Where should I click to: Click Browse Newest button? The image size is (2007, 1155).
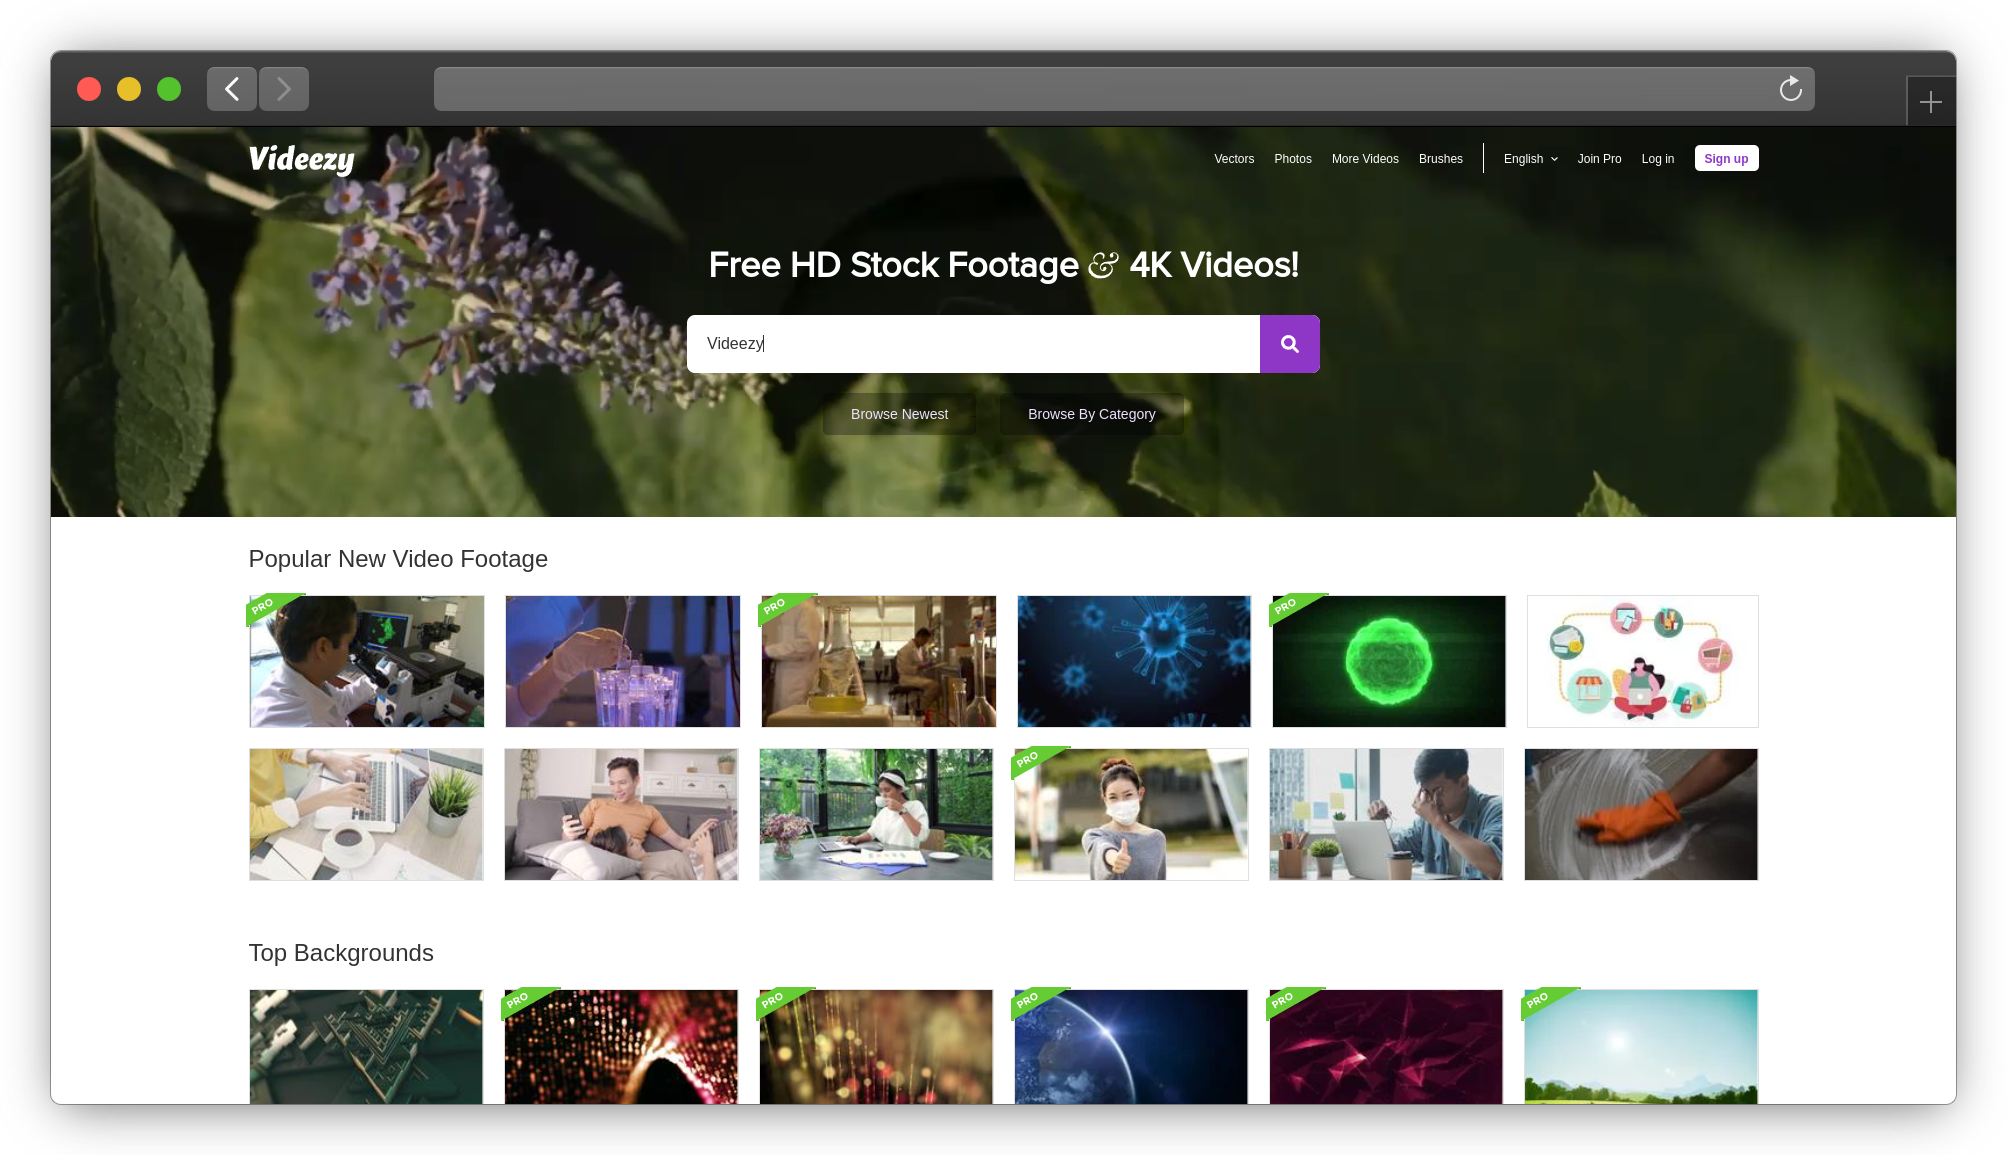[898, 414]
